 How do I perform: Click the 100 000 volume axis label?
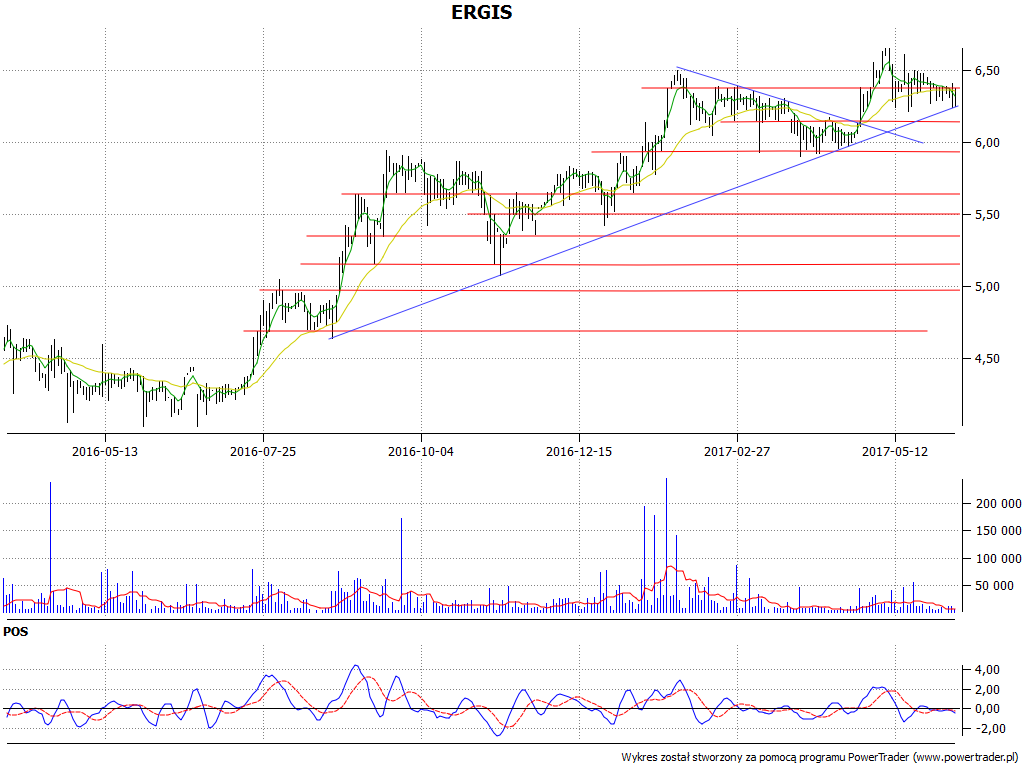point(998,558)
